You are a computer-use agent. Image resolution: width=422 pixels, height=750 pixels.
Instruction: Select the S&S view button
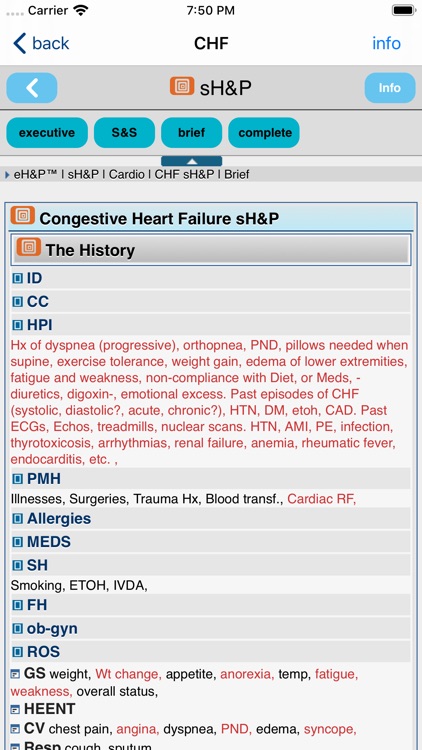pos(124,132)
